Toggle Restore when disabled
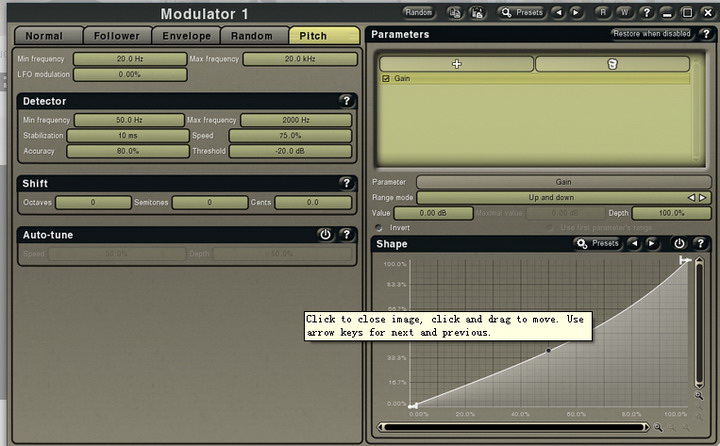The image size is (720, 446). click(x=652, y=34)
